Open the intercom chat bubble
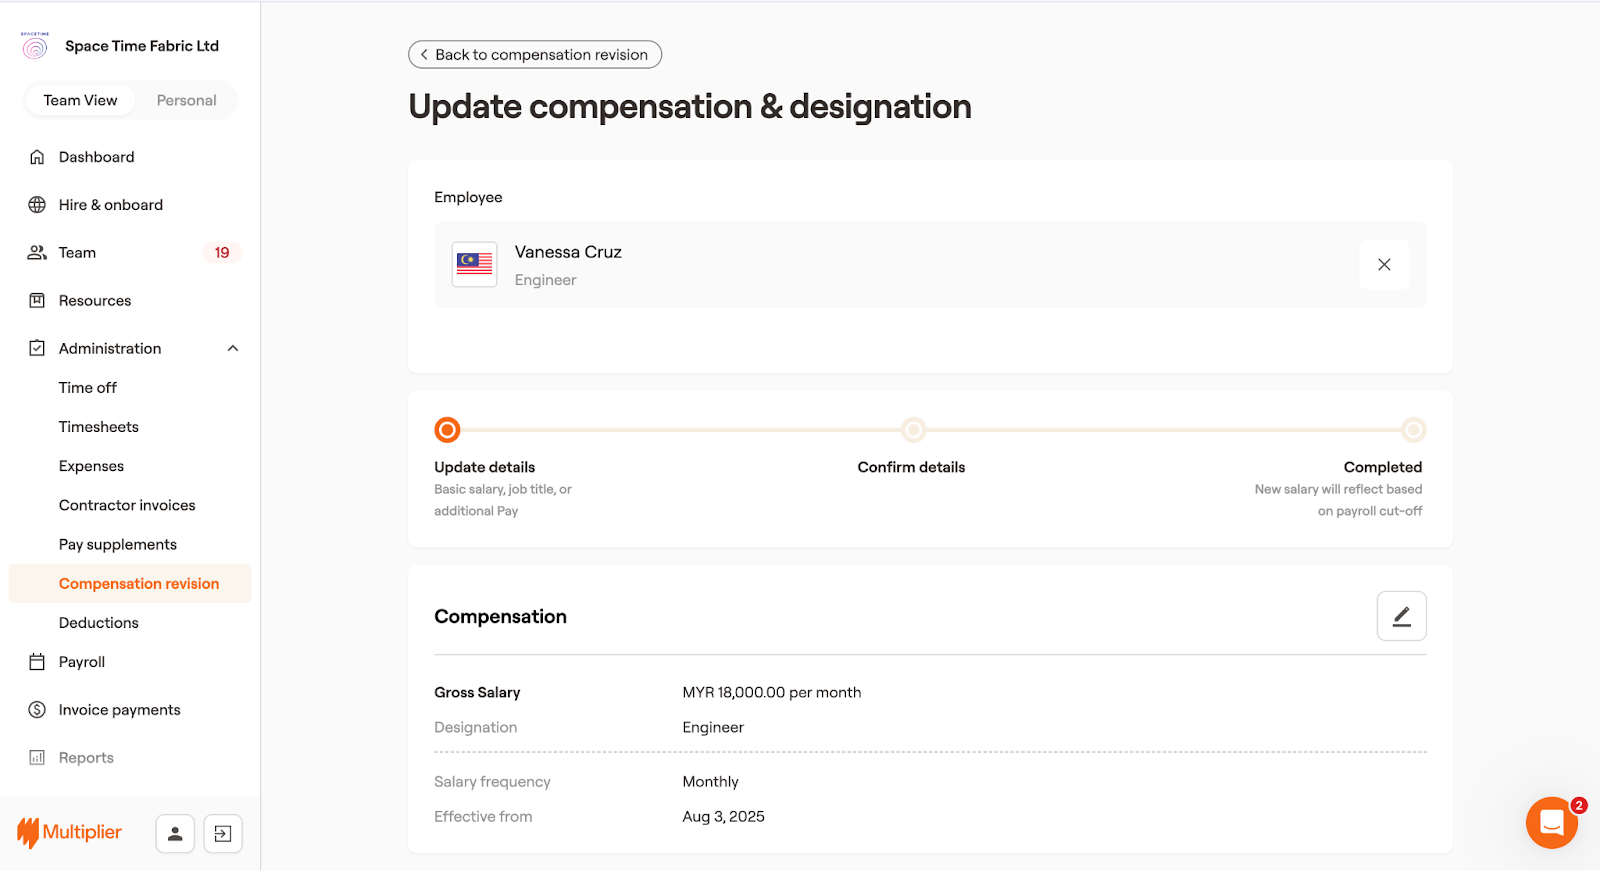Viewport: 1600px width, 871px height. coord(1551,823)
